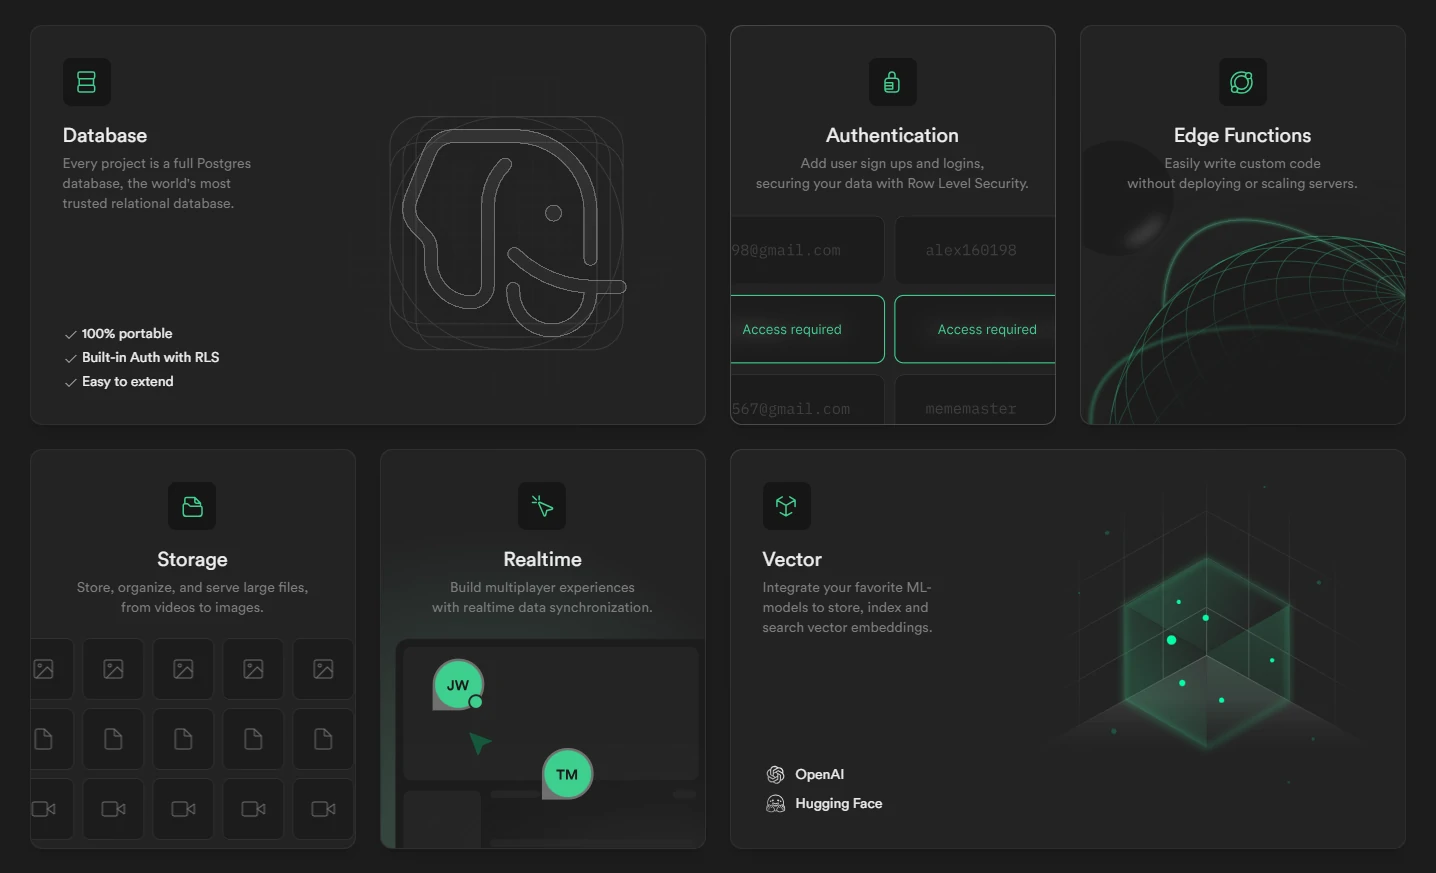Viewport: 1436px width, 873px height.
Task: Open the Vector card title
Action: (x=792, y=559)
